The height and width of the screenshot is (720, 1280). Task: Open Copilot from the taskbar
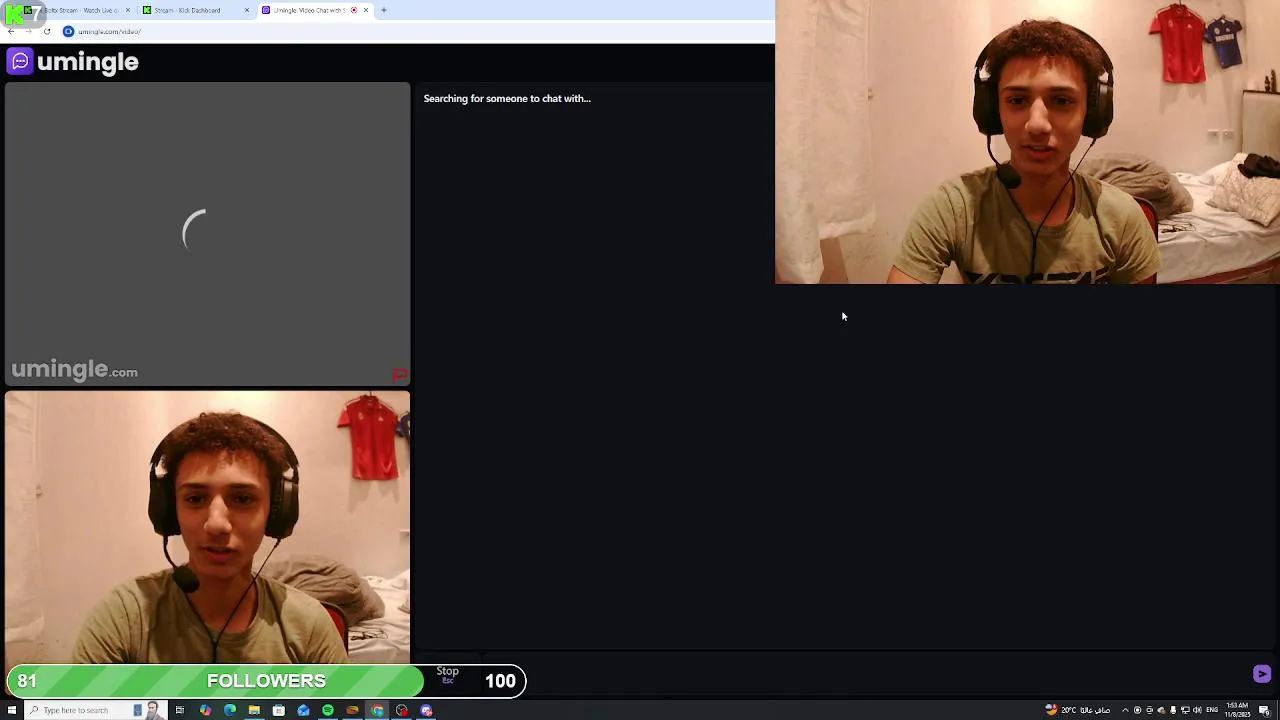[x=205, y=710]
